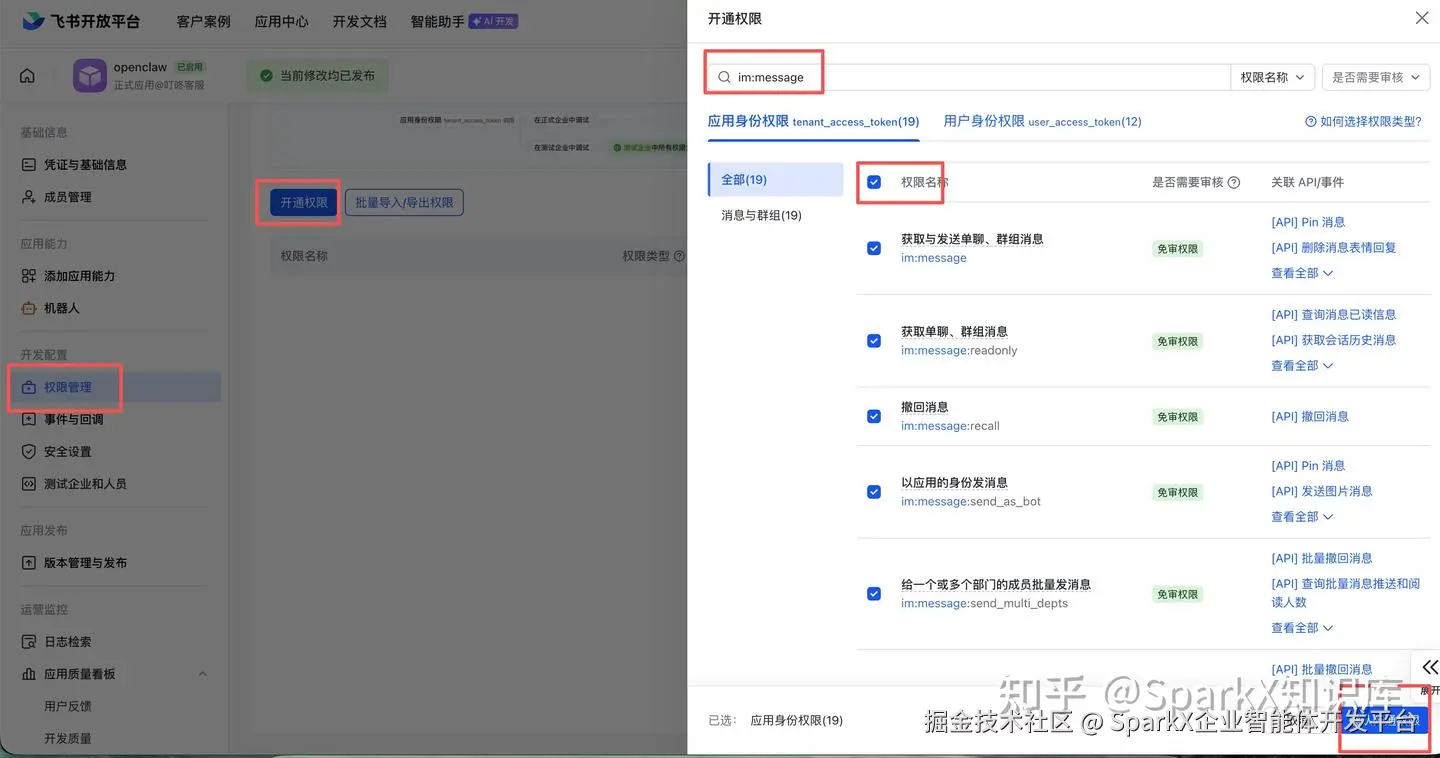The image size is (1440, 758).
Task: Open 测试企业和人员 in the sidebar
Action: pyautogui.click(x=85, y=484)
